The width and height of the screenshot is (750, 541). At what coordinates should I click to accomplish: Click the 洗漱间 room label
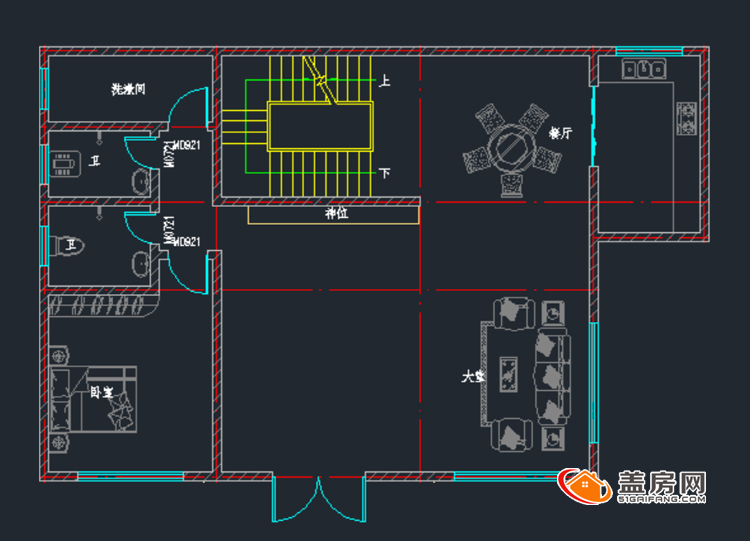click(128, 89)
